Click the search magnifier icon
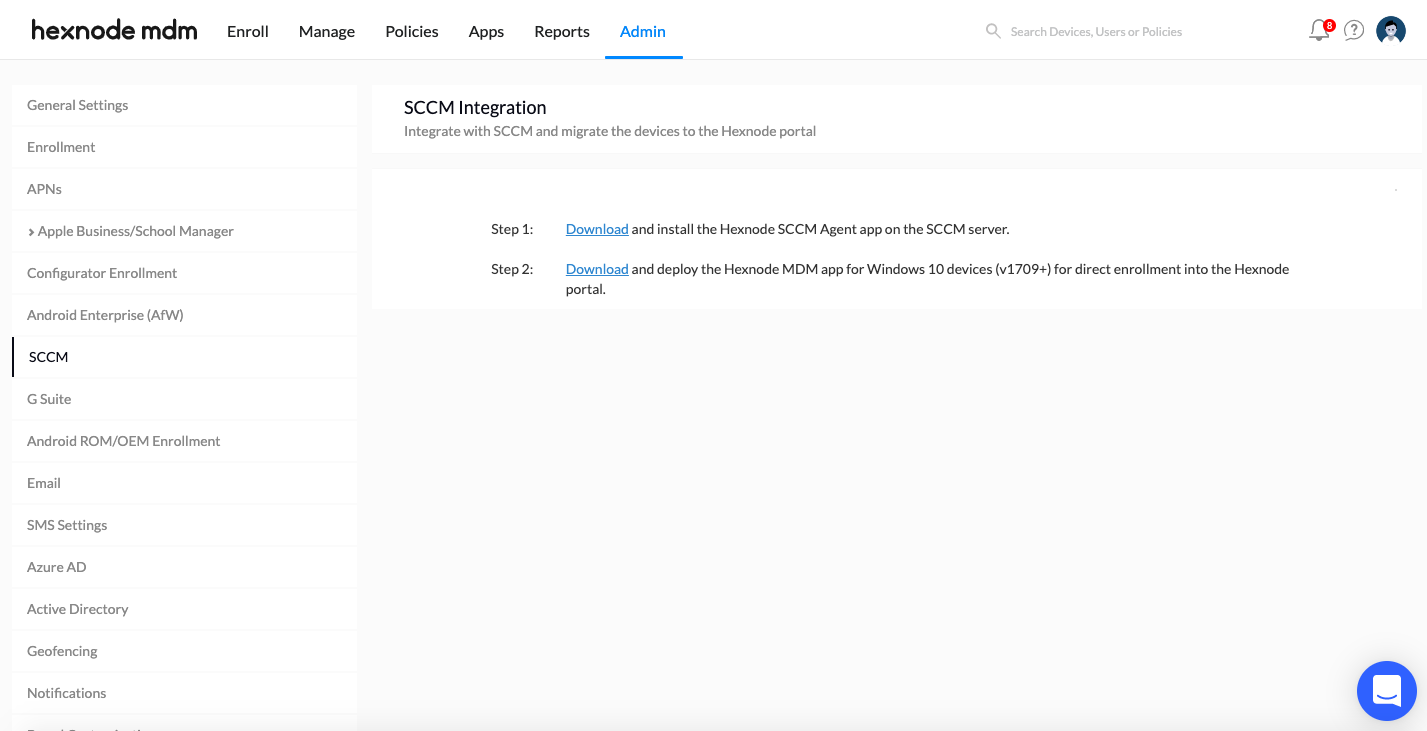The width and height of the screenshot is (1427, 731). (x=993, y=31)
